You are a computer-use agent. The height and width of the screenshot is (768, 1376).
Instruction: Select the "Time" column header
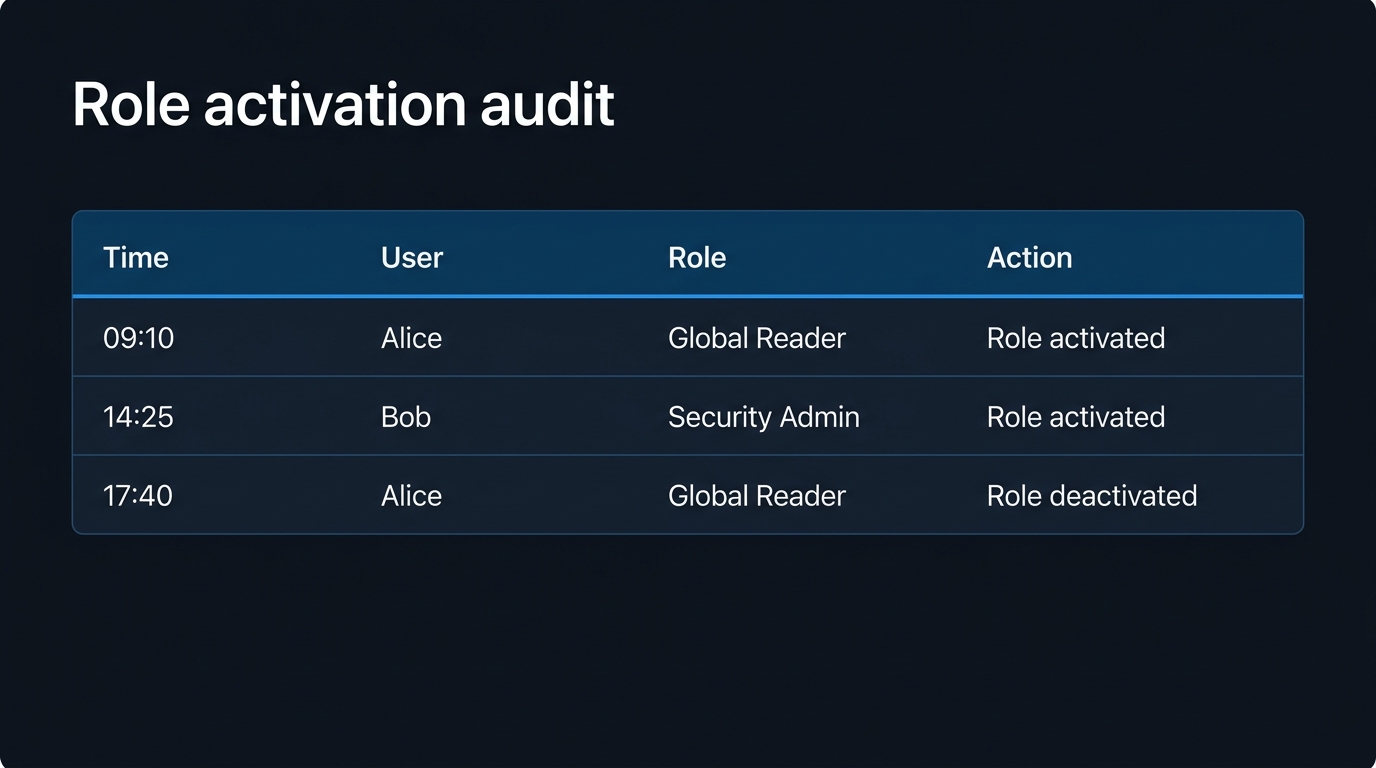pos(136,257)
